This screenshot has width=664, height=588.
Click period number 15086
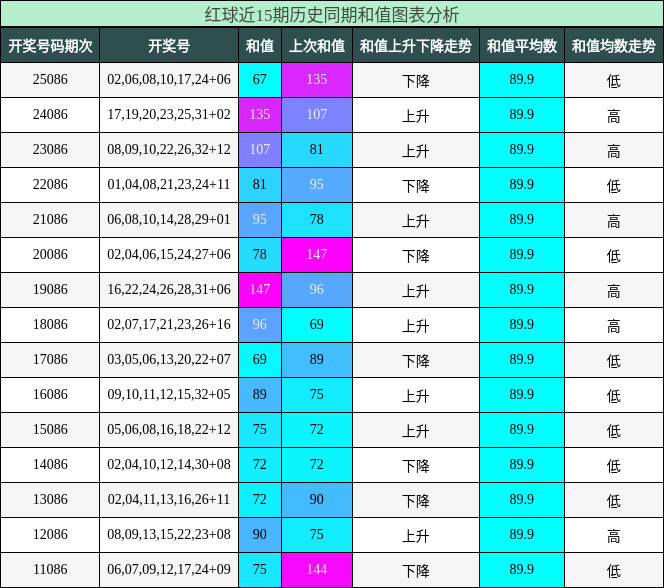(x=50, y=429)
